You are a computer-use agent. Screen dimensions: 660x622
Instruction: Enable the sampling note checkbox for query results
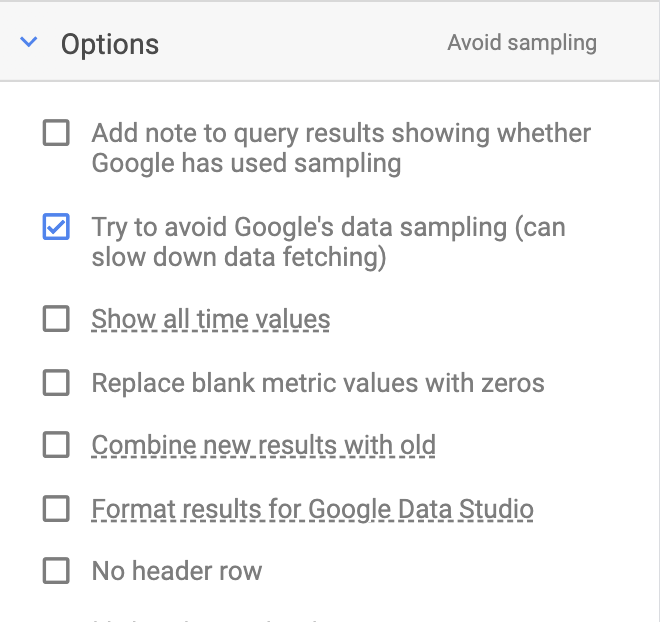[56, 133]
